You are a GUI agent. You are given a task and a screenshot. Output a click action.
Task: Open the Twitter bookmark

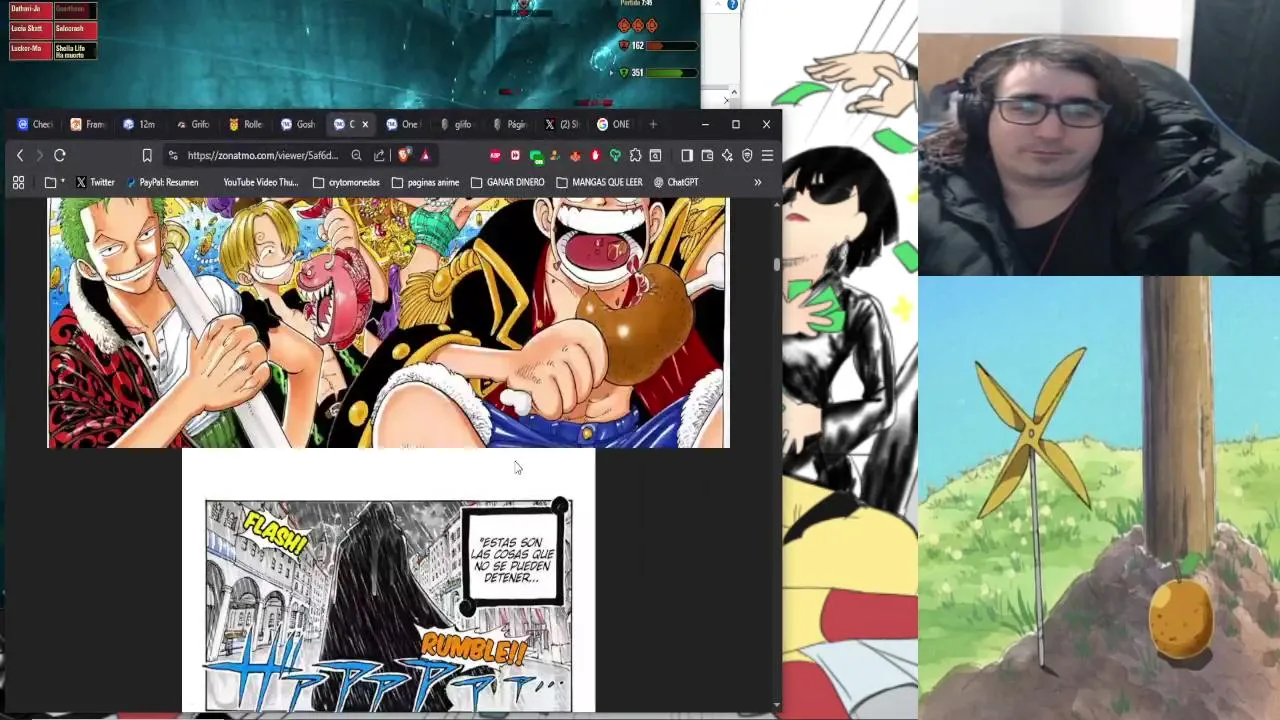coord(95,182)
